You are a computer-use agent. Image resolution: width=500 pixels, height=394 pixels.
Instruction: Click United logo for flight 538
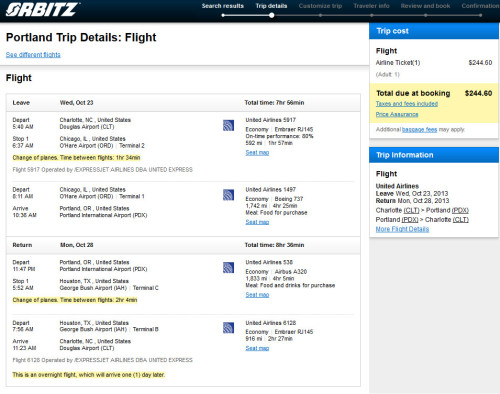click(x=228, y=267)
